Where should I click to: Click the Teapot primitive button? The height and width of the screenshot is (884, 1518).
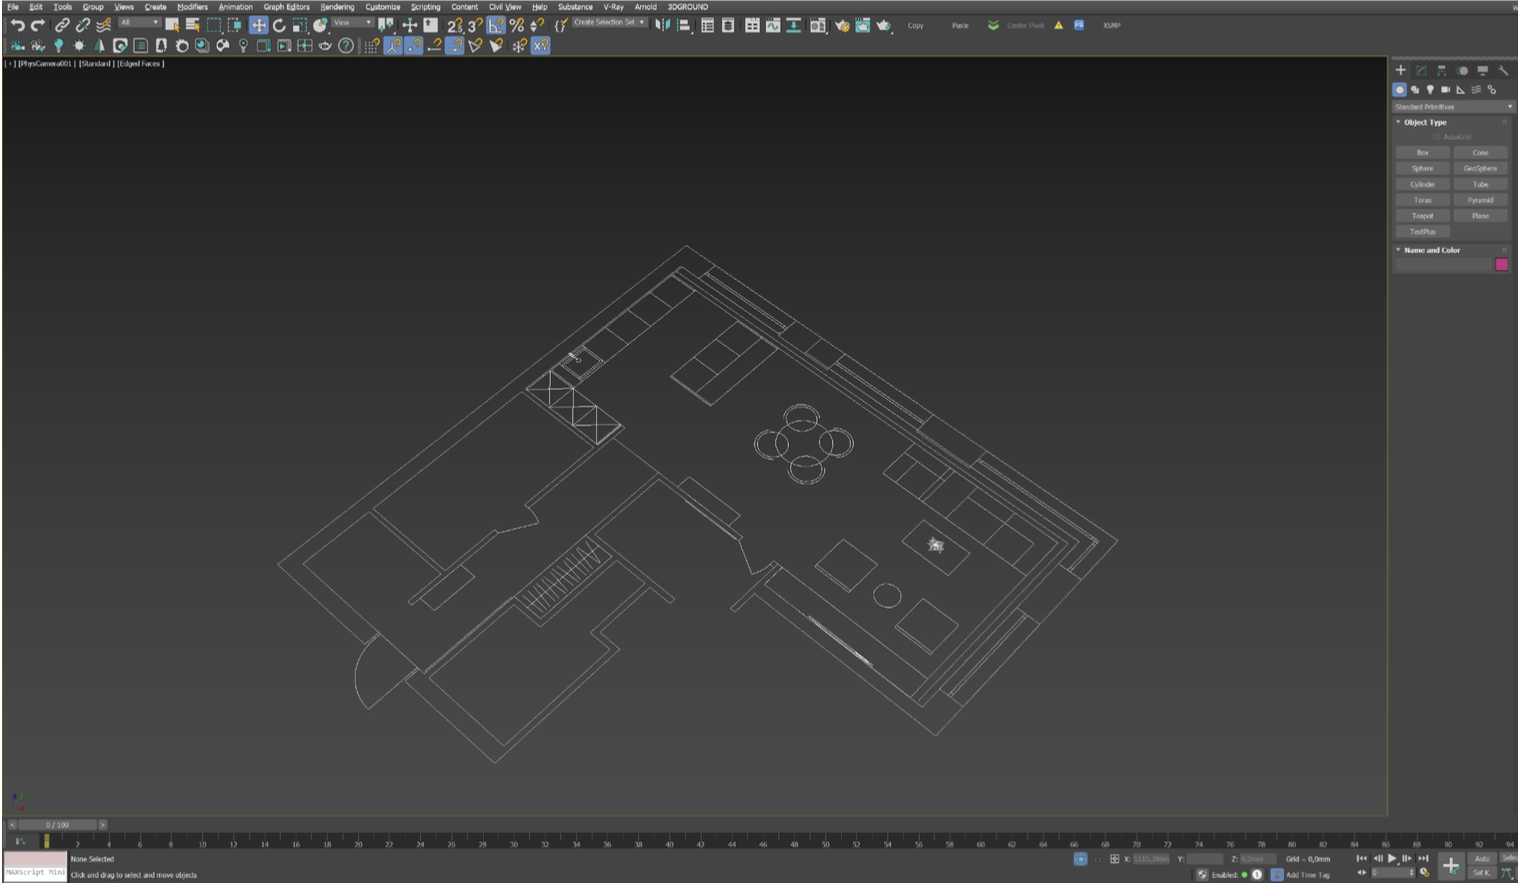pyautogui.click(x=1422, y=216)
